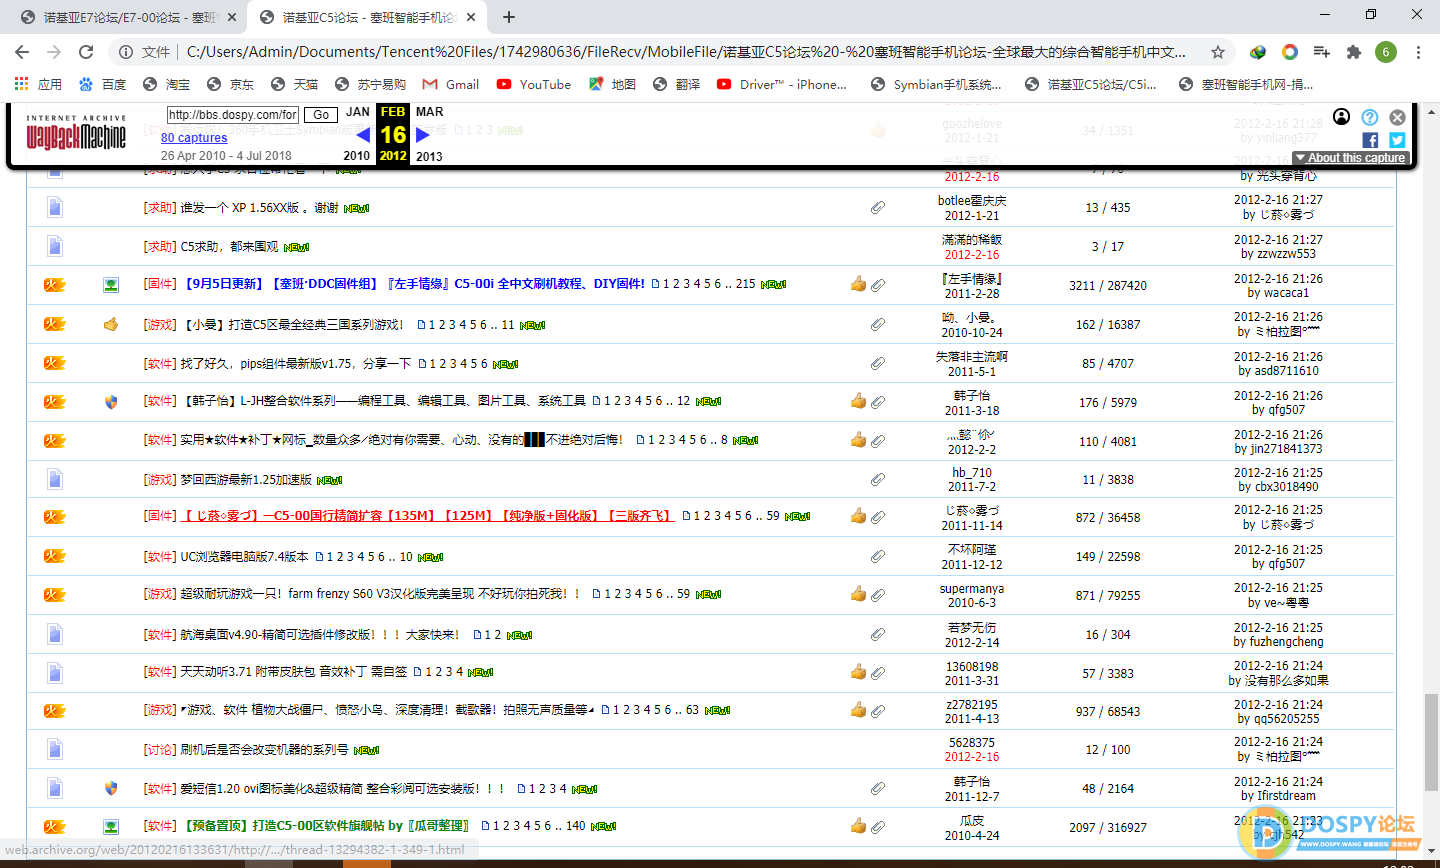
Task: Click the [讨论] category tag
Action: click(x=160, y=749)
